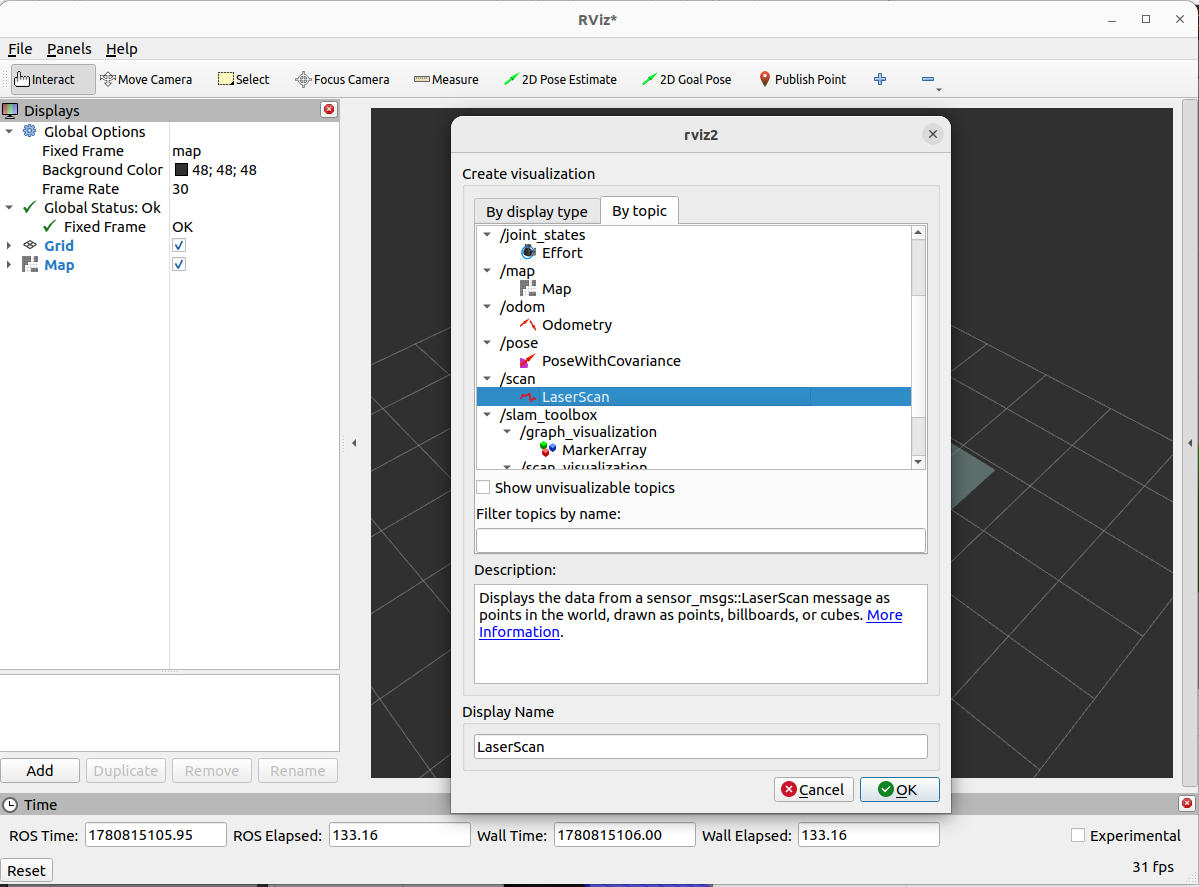1199x887 pixels.
Task: Open the Help menu
Action: click(122, 49)
